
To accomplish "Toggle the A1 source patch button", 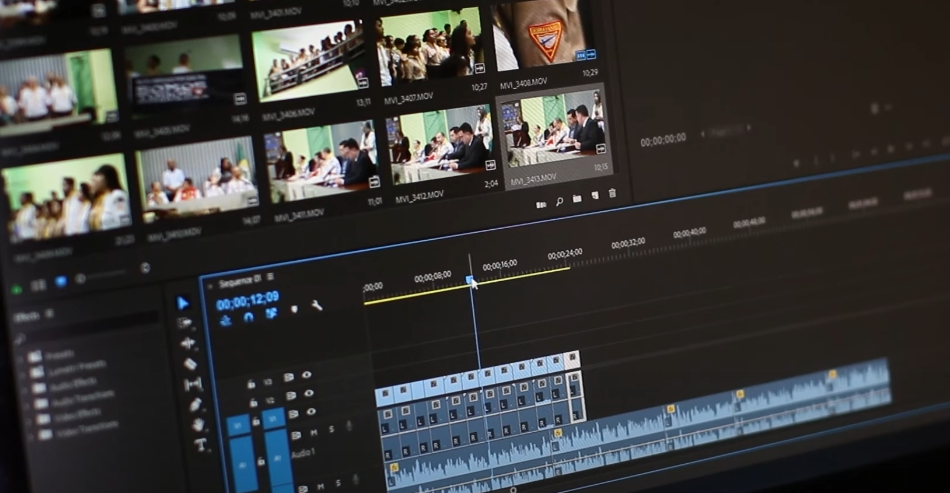I will [242, 465].
